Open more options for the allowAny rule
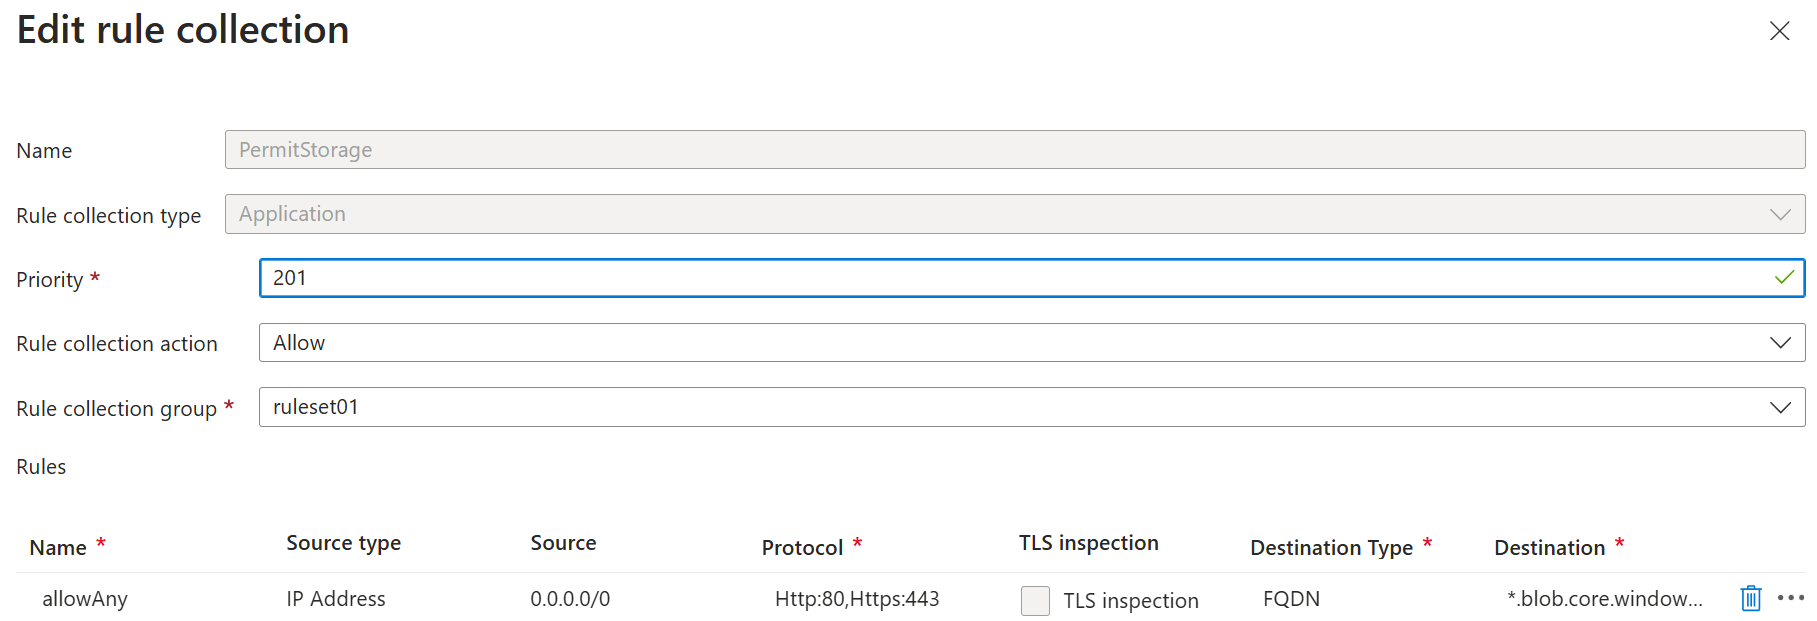 (x=1789, y=598)
